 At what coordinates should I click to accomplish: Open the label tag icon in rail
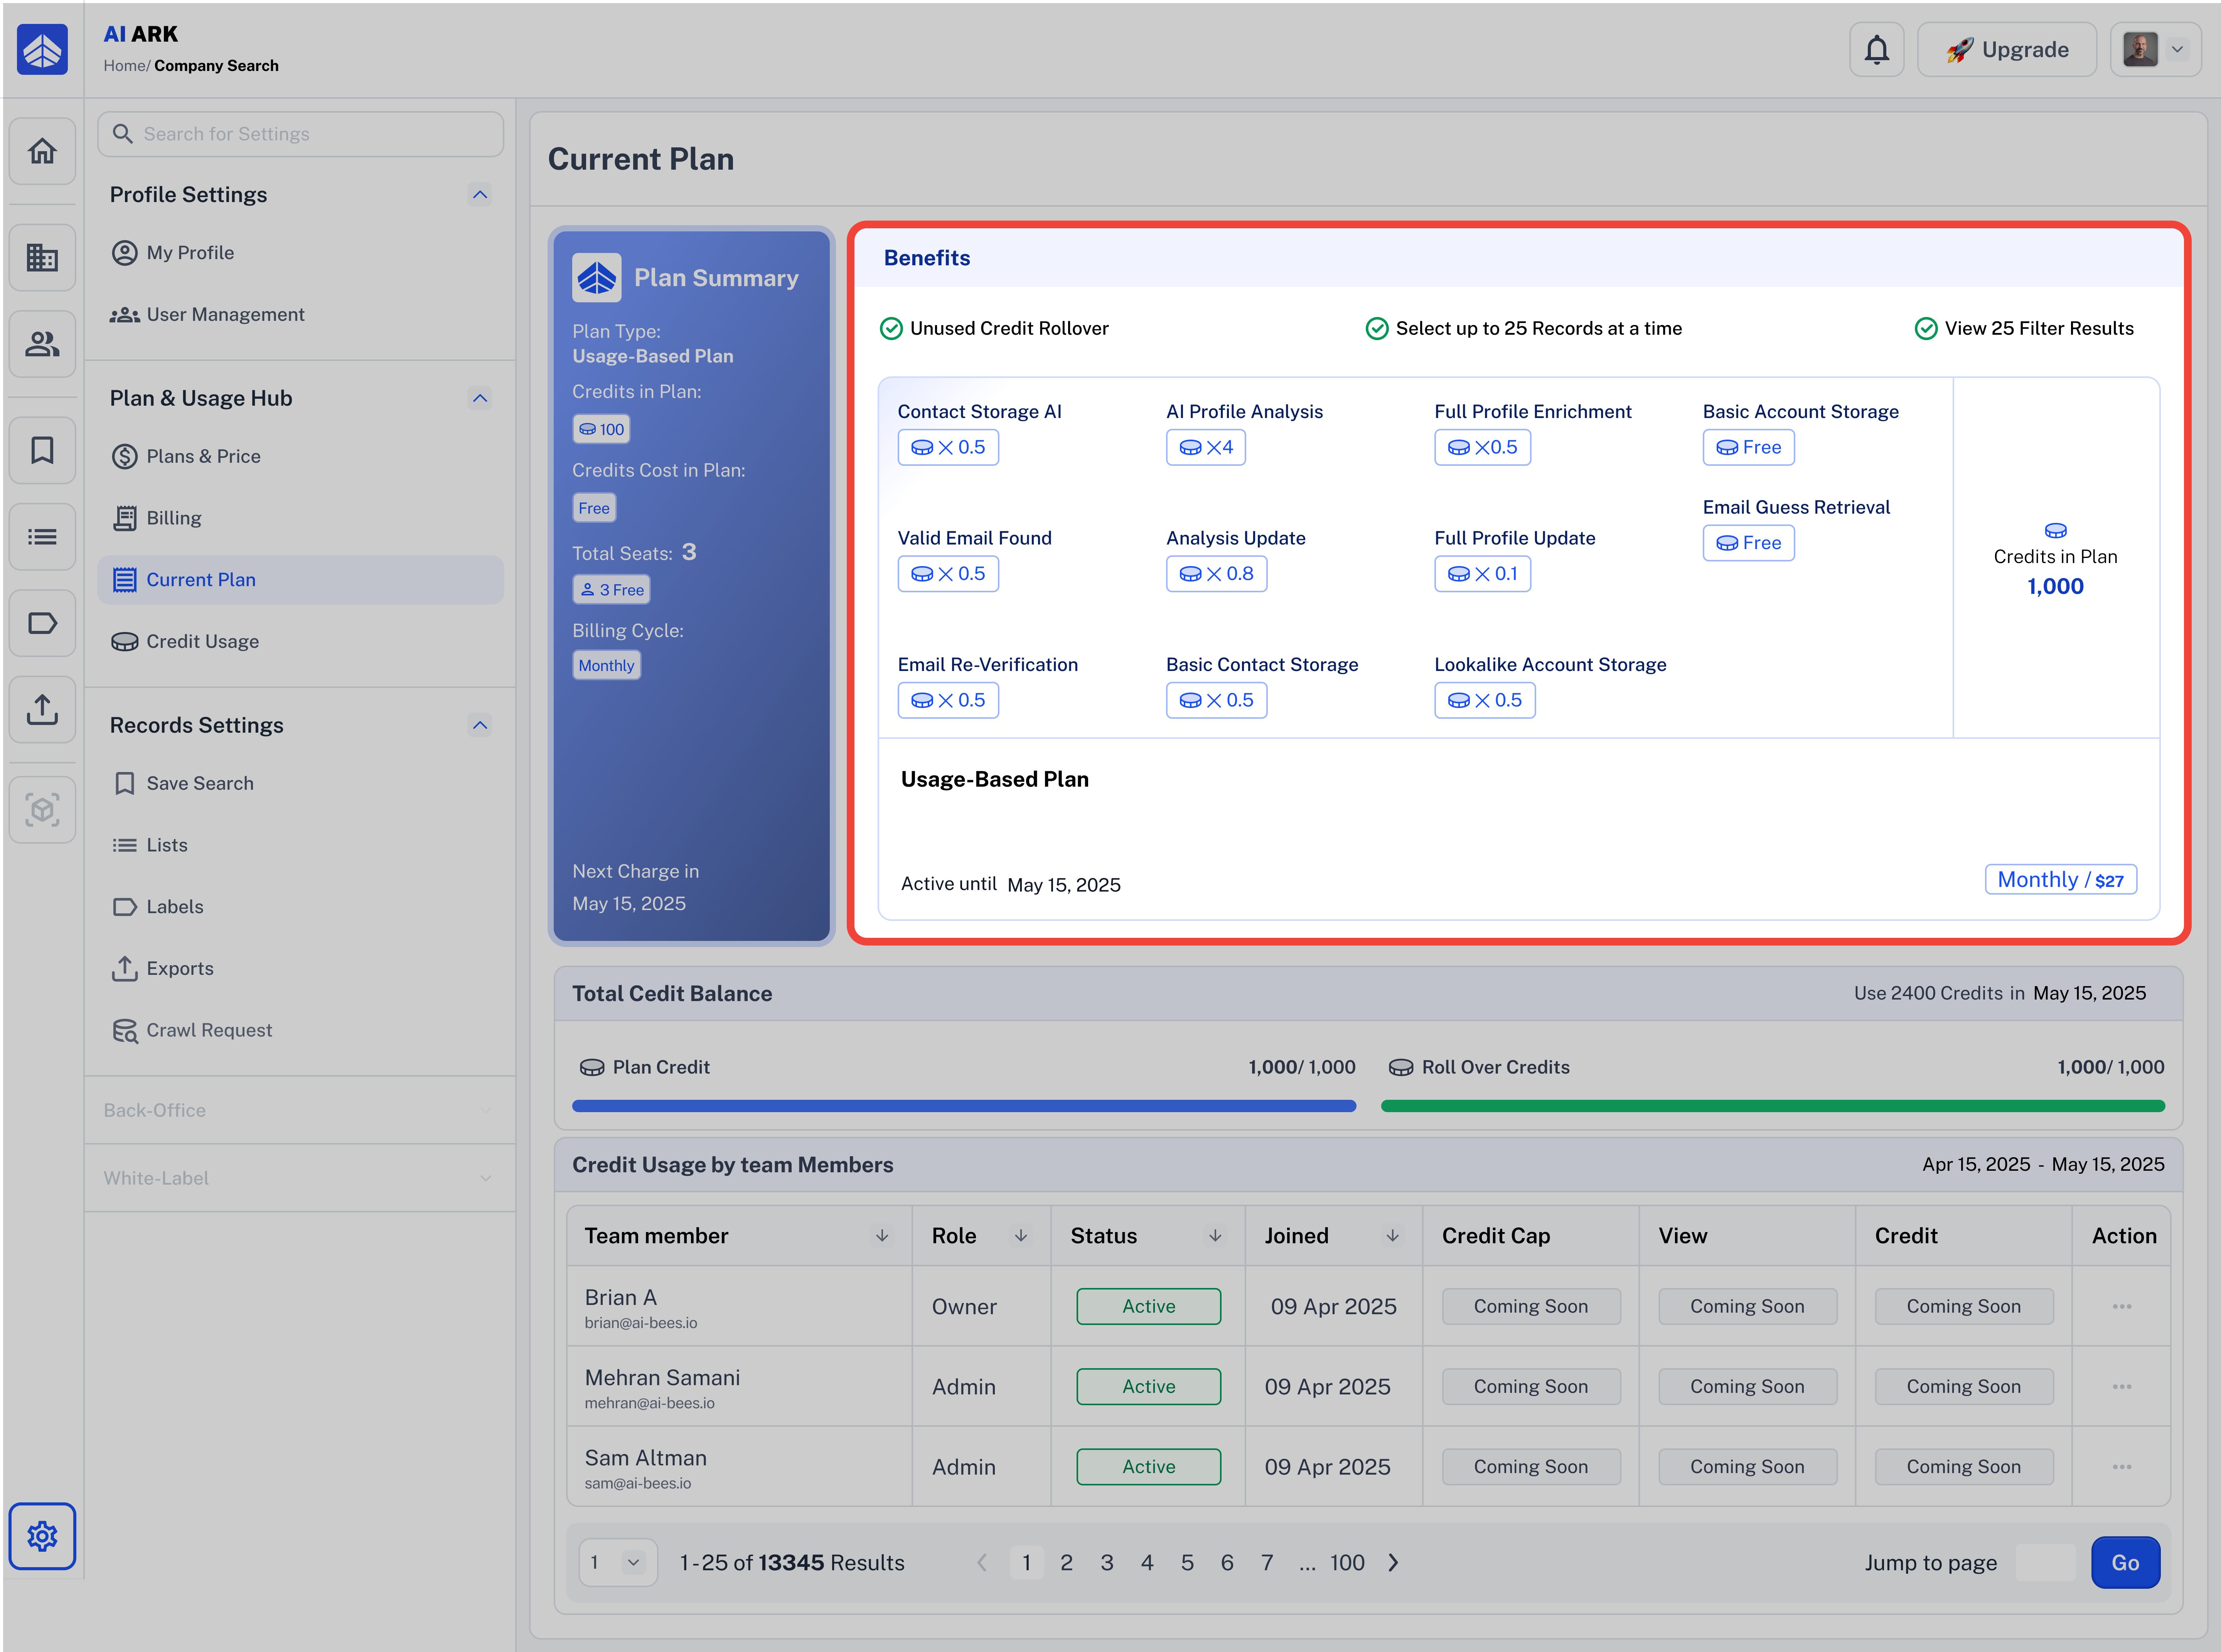42,623
